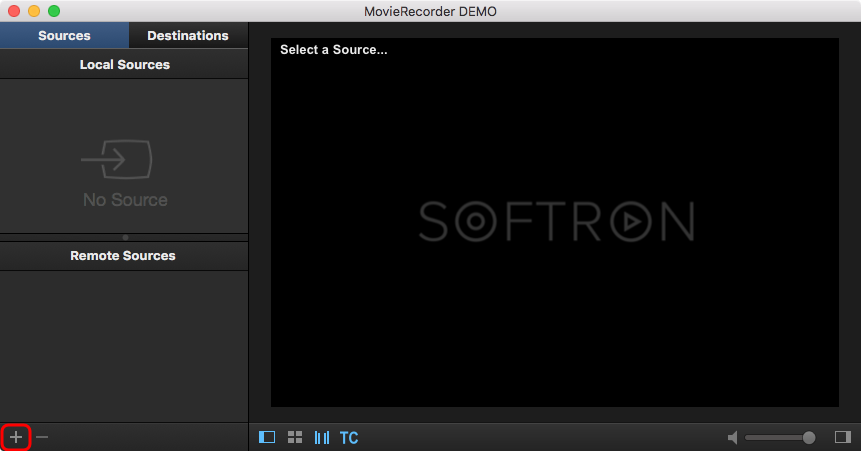The image size is (861, 451).
Task: Mute audio with the speaker icon
Action: [x=733, y=437]
